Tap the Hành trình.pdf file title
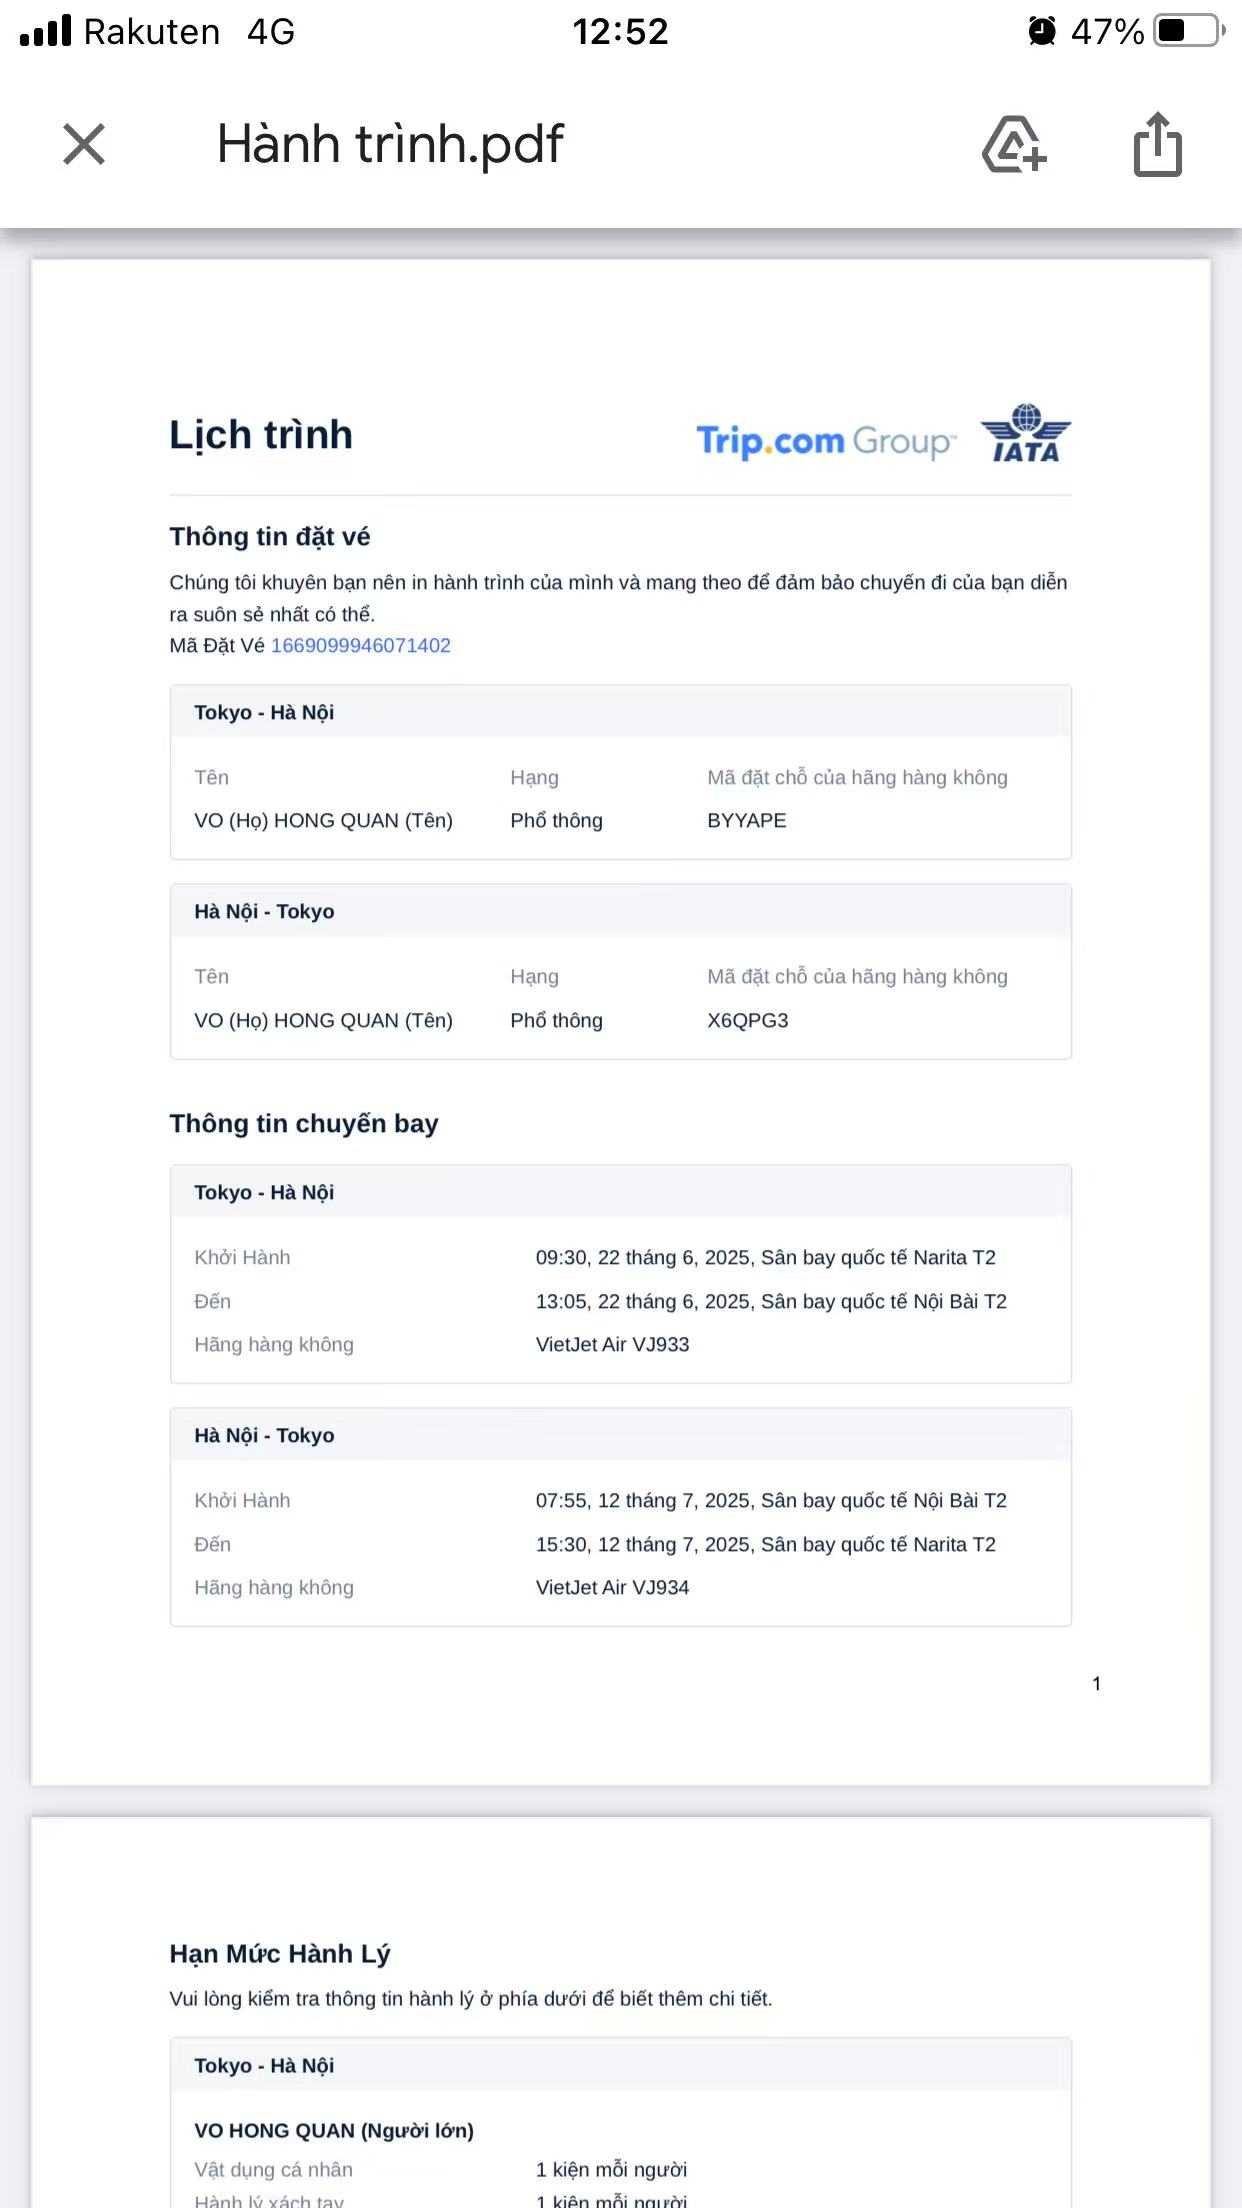The image size is (1242, 2208). (390, 144)
